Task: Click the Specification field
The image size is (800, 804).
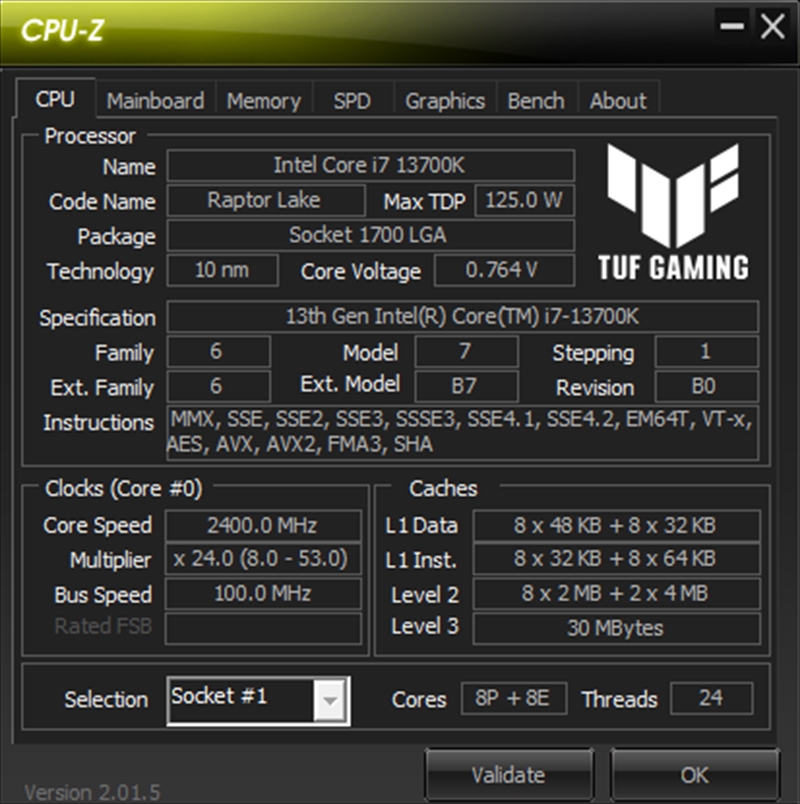Action: [x=463, y=316]
